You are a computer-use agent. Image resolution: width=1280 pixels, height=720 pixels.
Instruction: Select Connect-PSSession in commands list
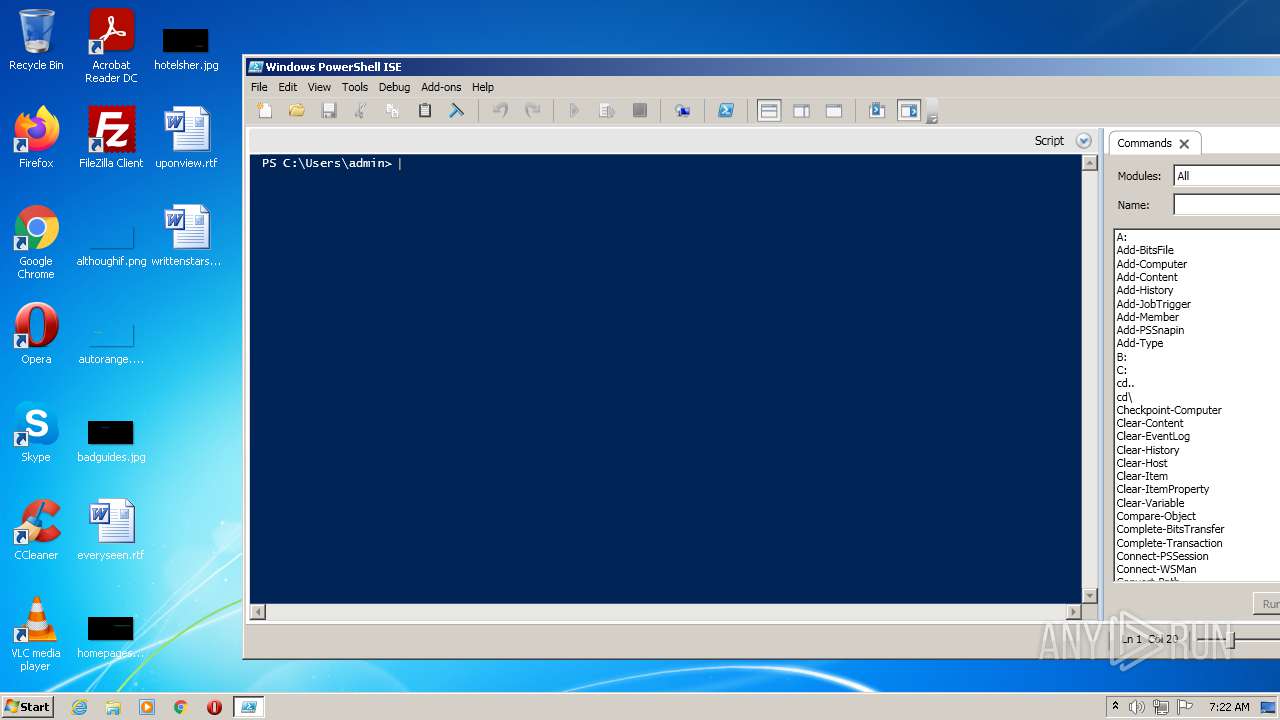tap(1162, 556)
